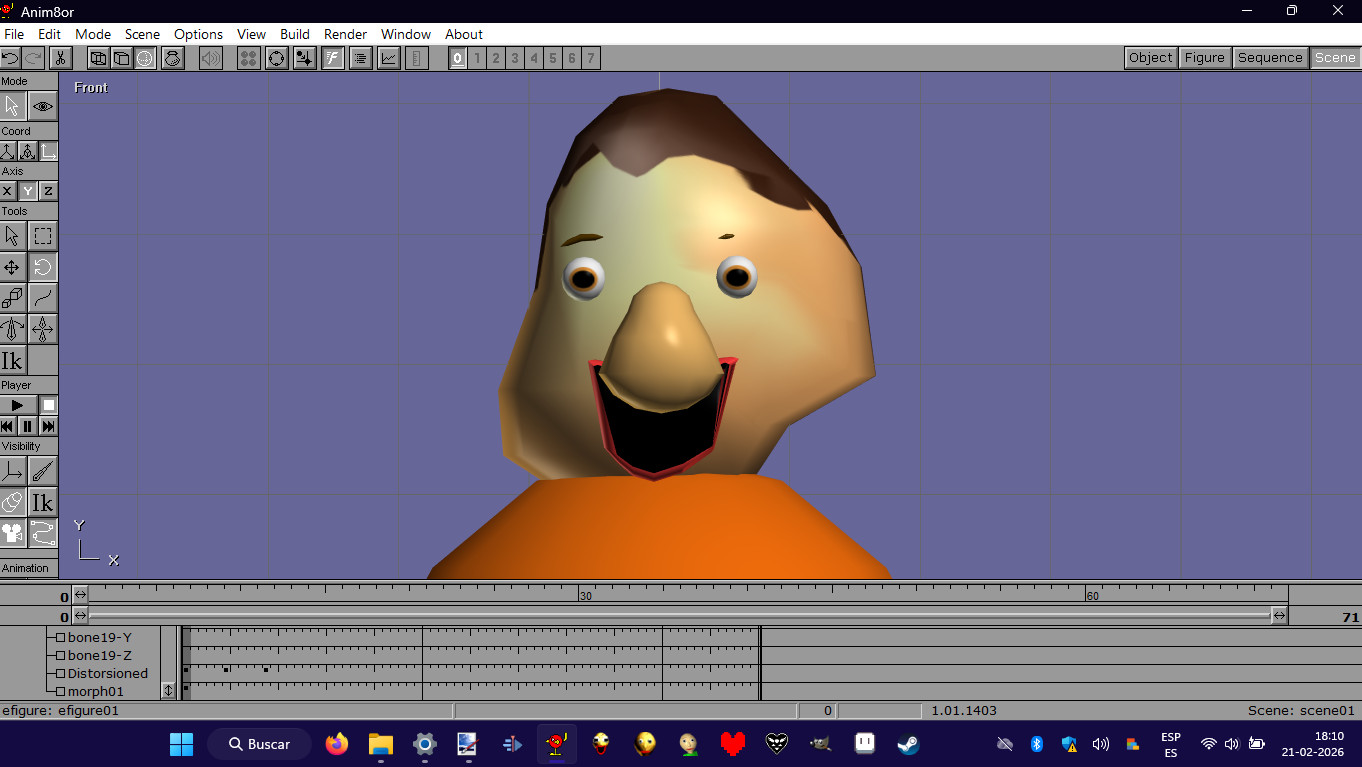Toggle the Y axis button
This screenshot has width=1362, height=767.
click(x=28, y=191)
